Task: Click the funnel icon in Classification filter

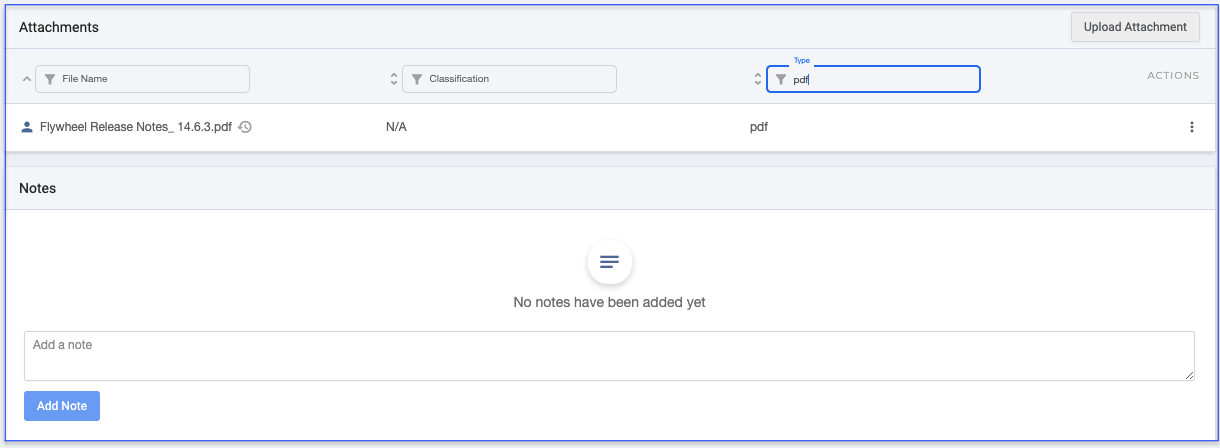Action: (x=416, y=79)
